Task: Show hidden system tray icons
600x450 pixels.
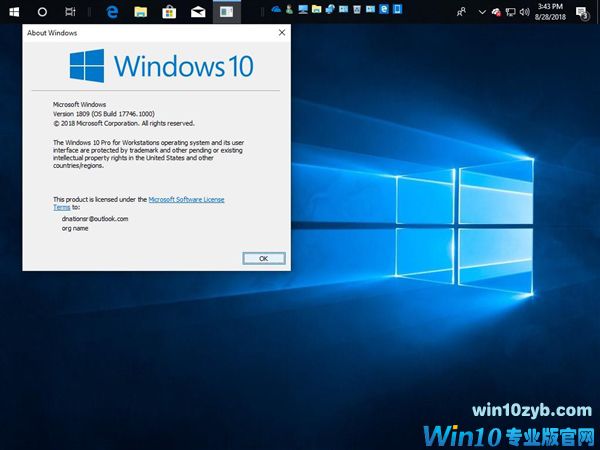Action: (482, 12)
